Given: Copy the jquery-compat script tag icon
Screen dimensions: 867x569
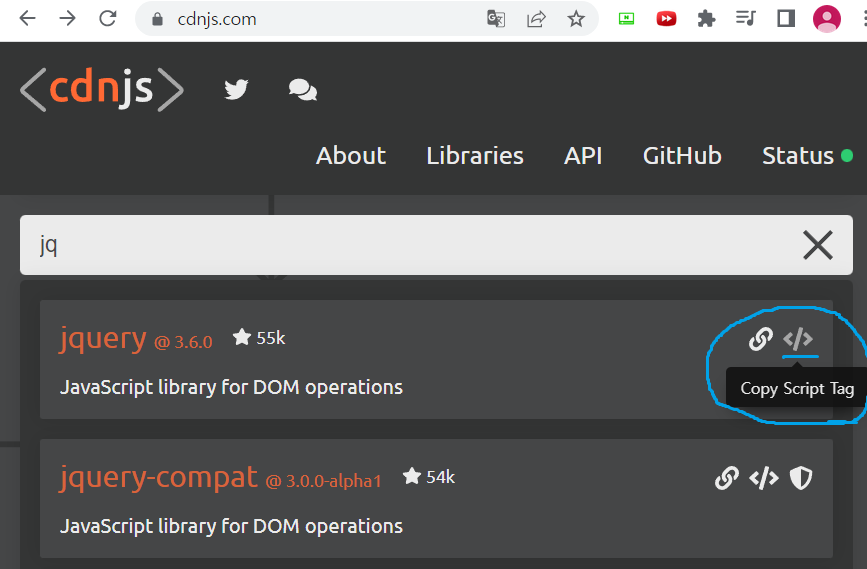Looking at the screenshot, I should [x=764, y=478].
